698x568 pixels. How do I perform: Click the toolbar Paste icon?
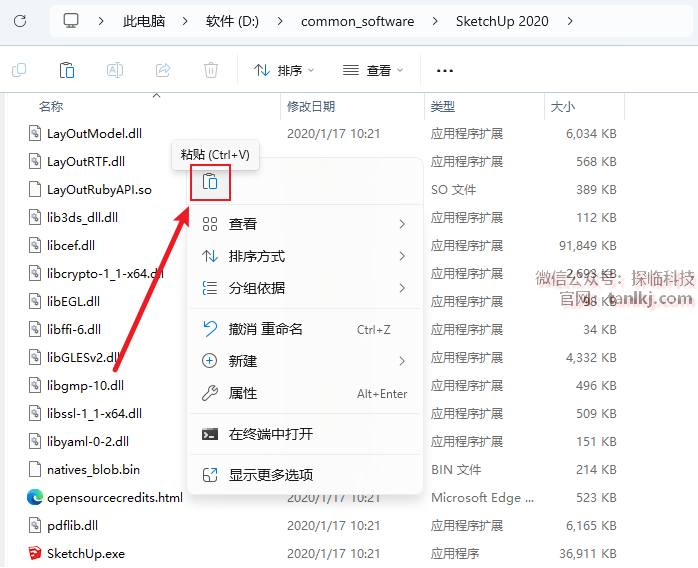66,70
